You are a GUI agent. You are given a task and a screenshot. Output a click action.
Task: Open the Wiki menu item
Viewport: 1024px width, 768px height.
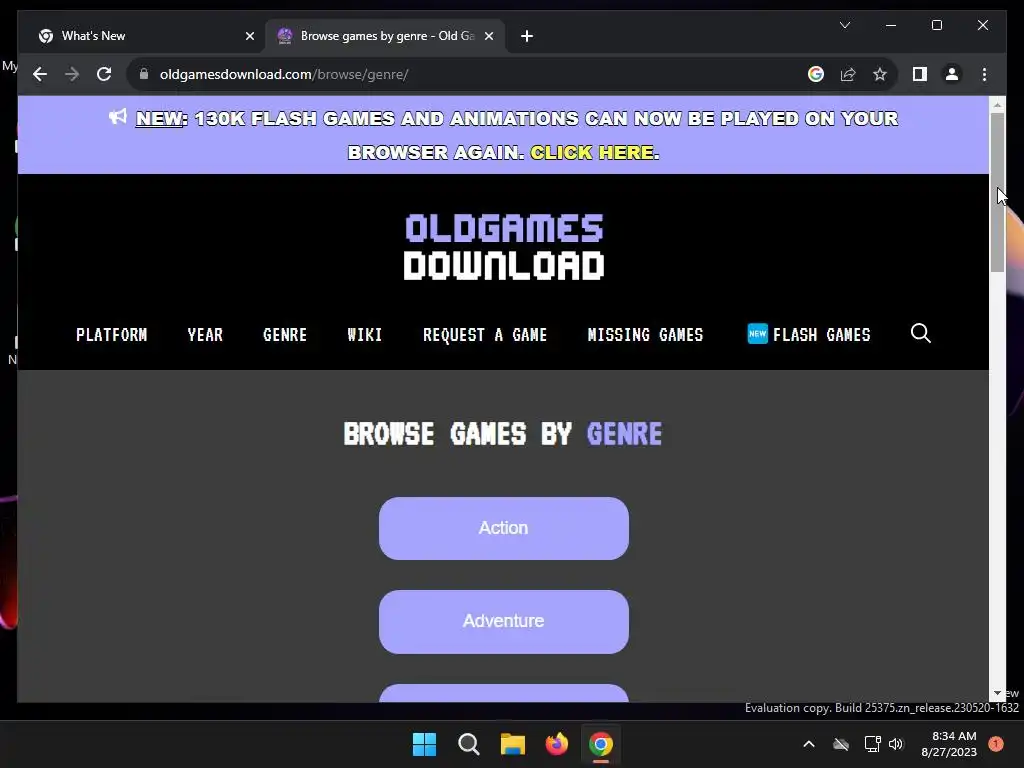[x=364, y=335]
